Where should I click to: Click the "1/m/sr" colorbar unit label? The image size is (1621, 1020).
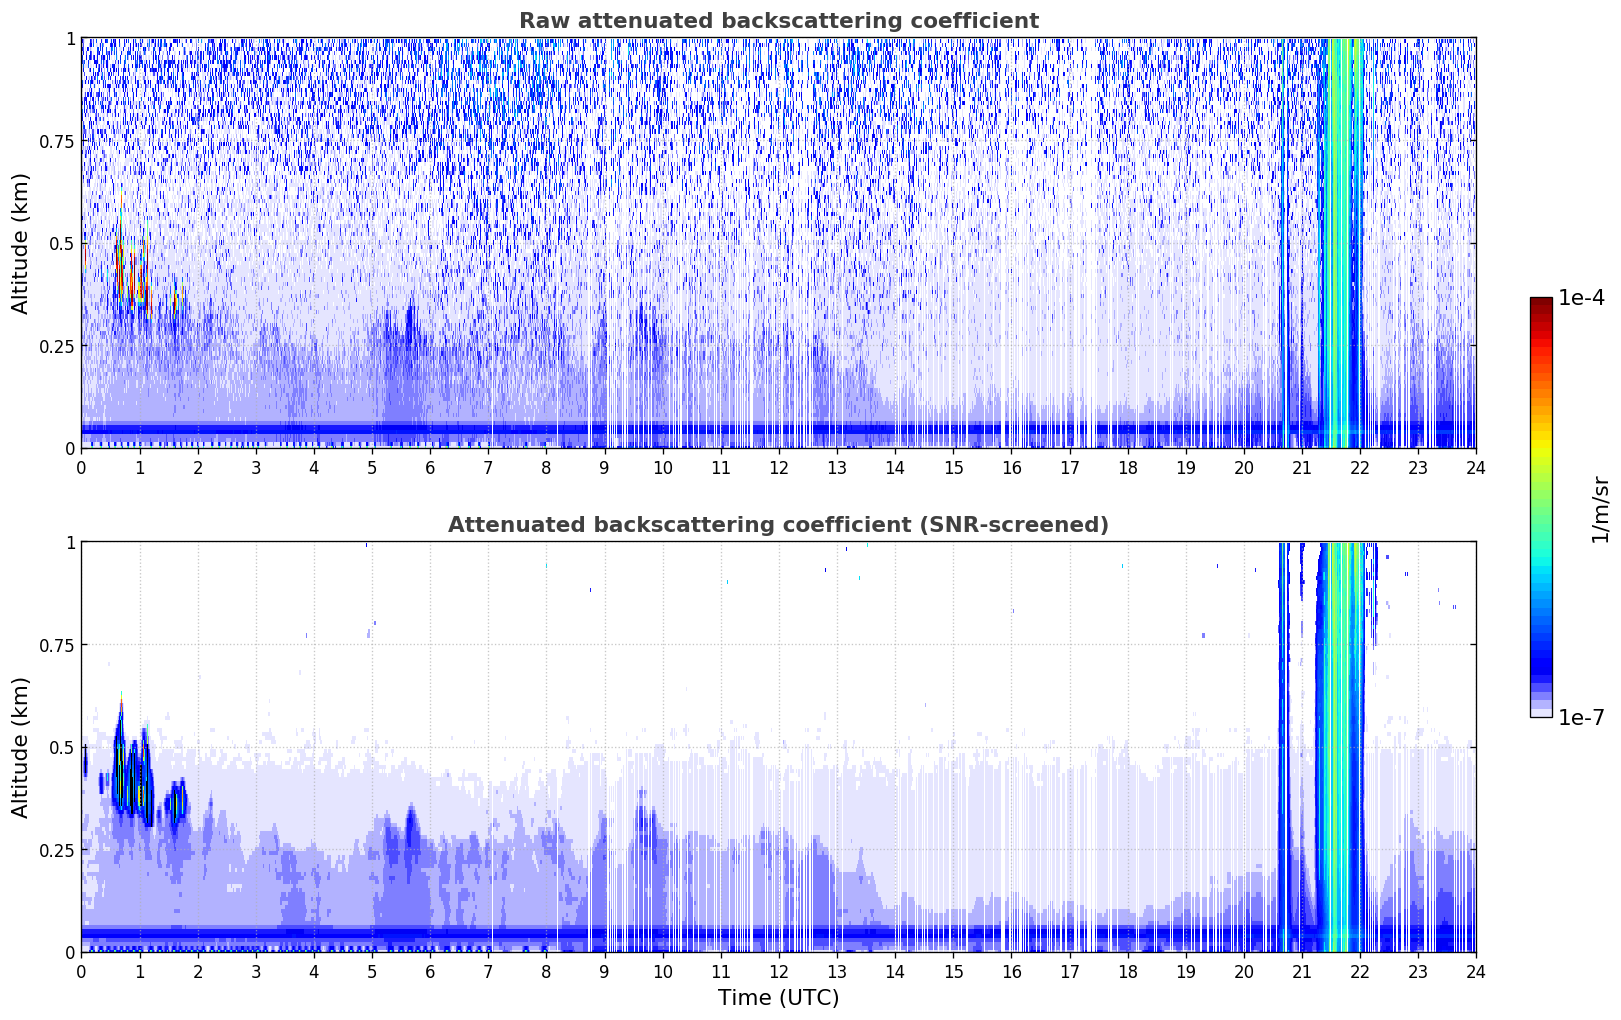coord(1600,508)
